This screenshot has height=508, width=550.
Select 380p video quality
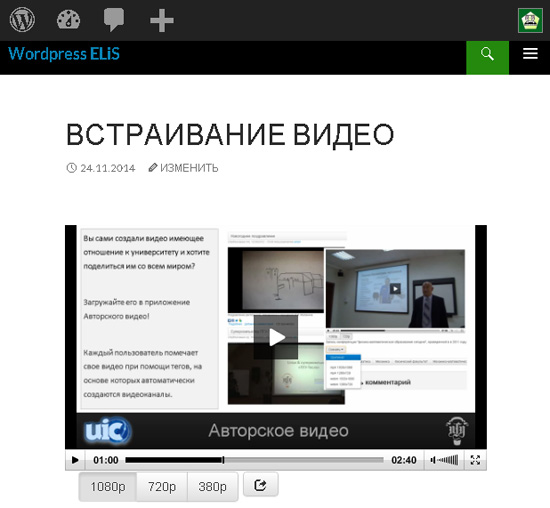213,487
